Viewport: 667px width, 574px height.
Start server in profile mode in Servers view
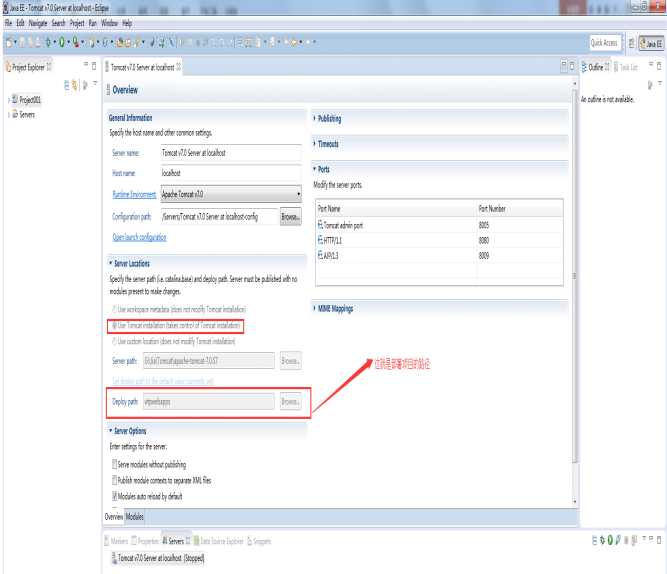tap(618, 540)
